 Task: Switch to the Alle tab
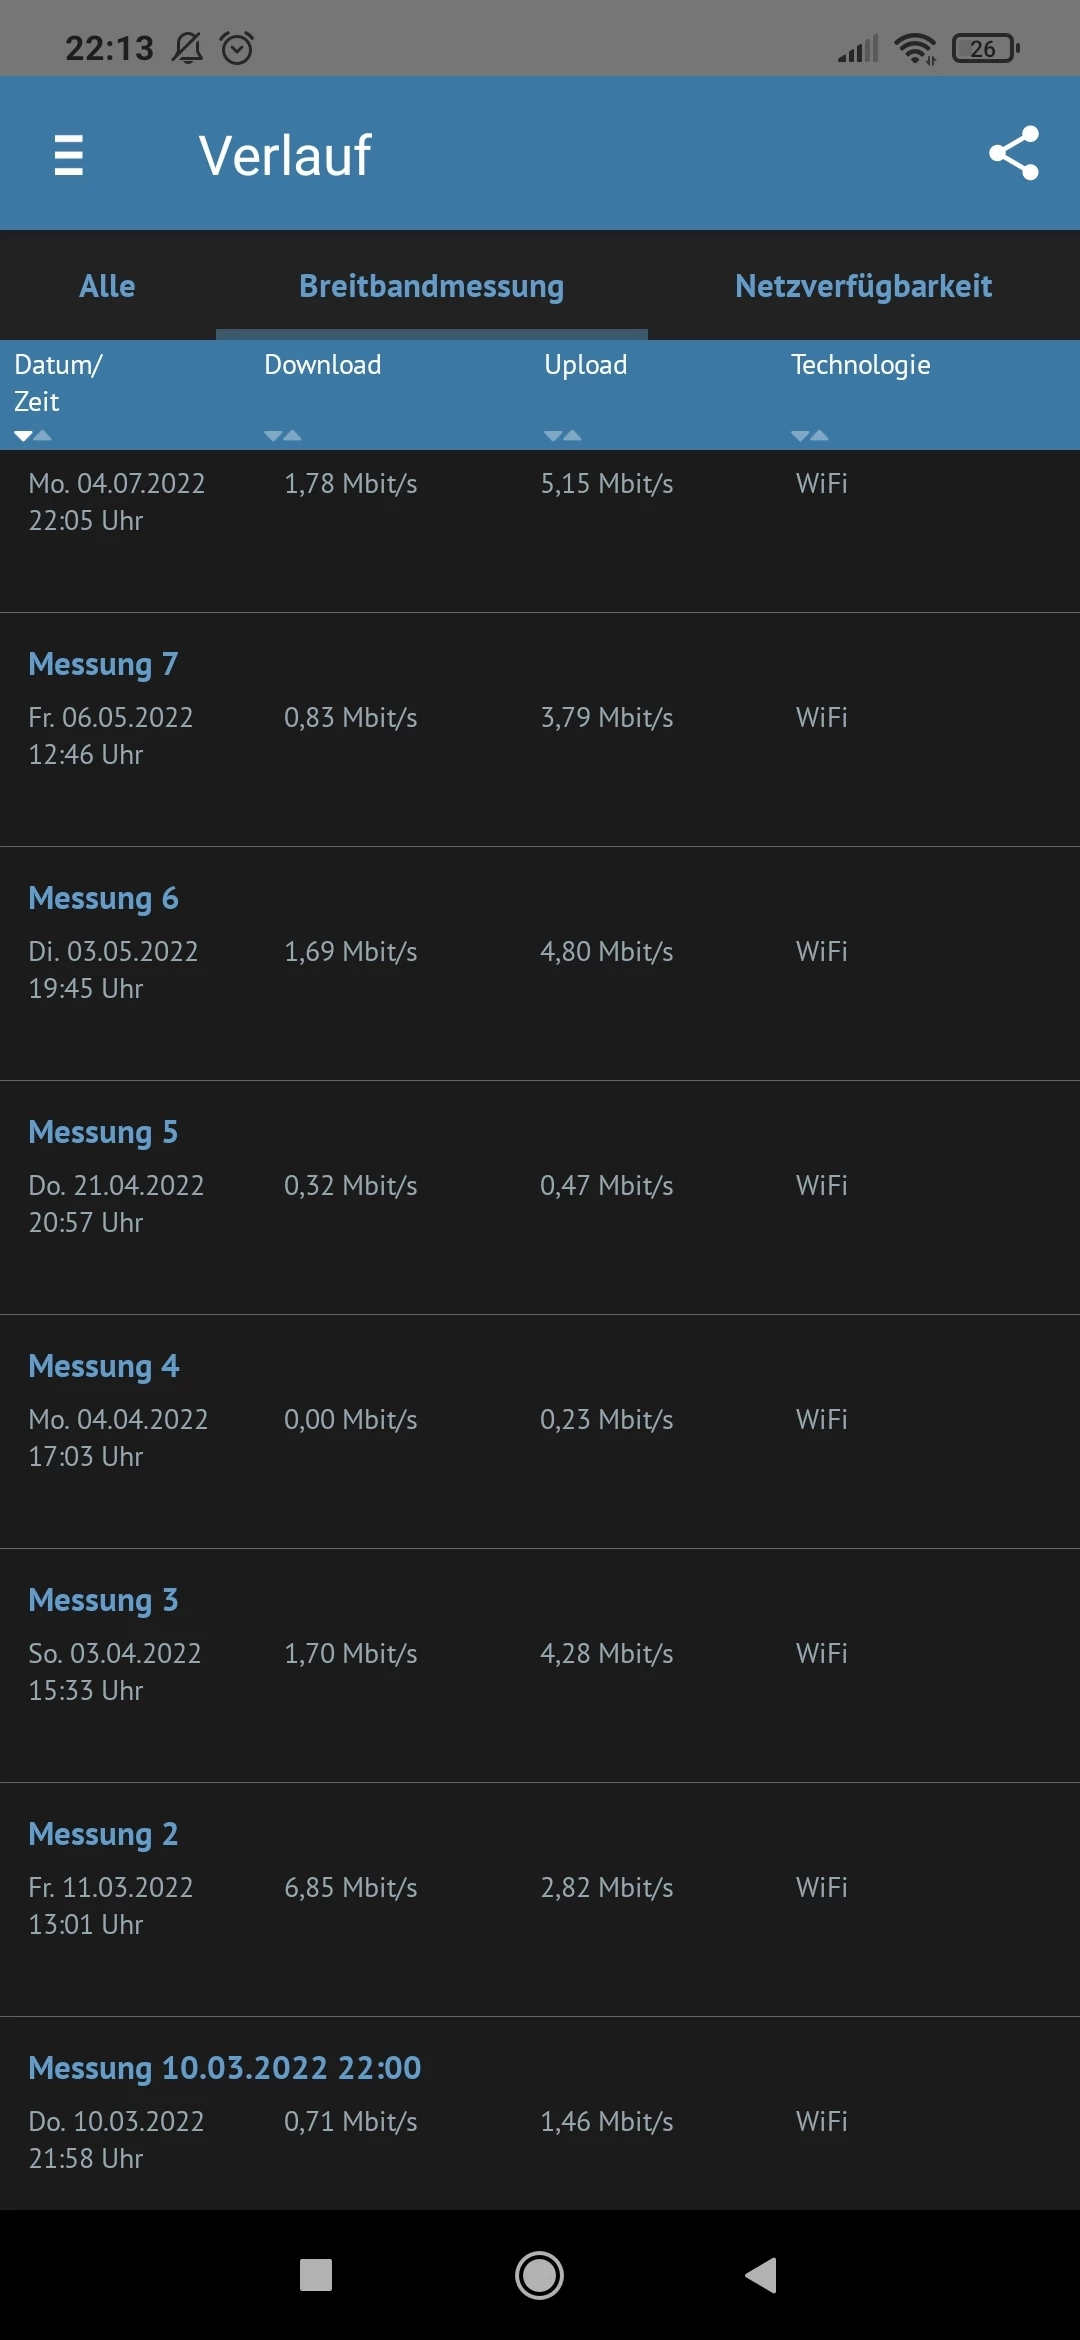(x=107, y=286)
